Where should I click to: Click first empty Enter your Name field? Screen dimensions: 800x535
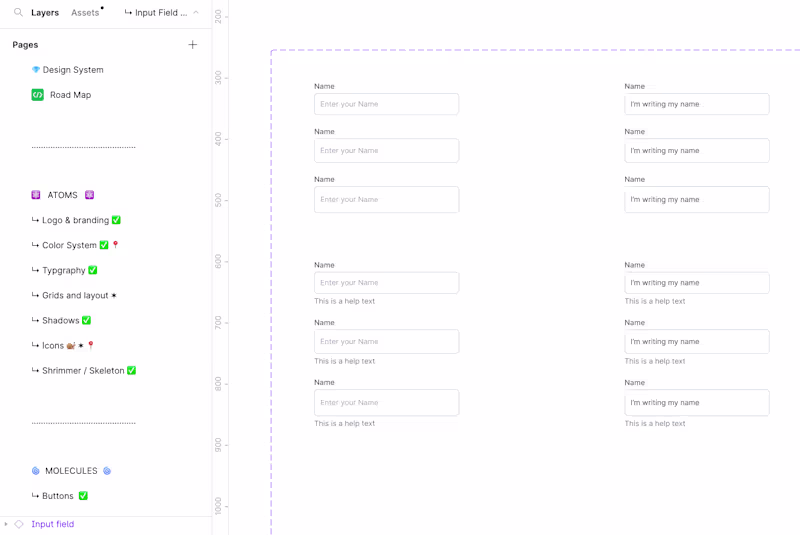[x=386, y=104]
